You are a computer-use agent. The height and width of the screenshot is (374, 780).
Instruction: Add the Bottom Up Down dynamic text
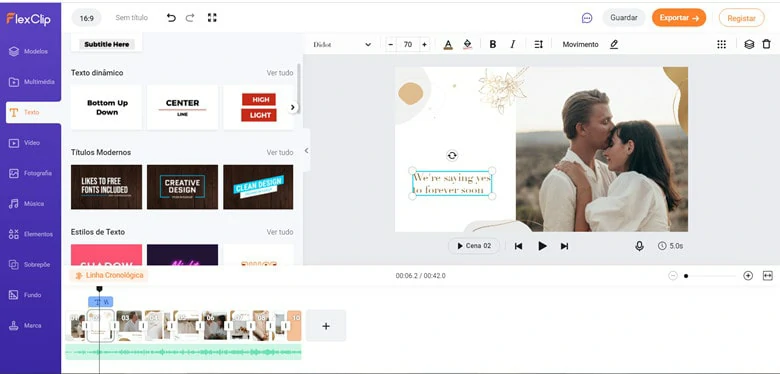click(106, 107)
